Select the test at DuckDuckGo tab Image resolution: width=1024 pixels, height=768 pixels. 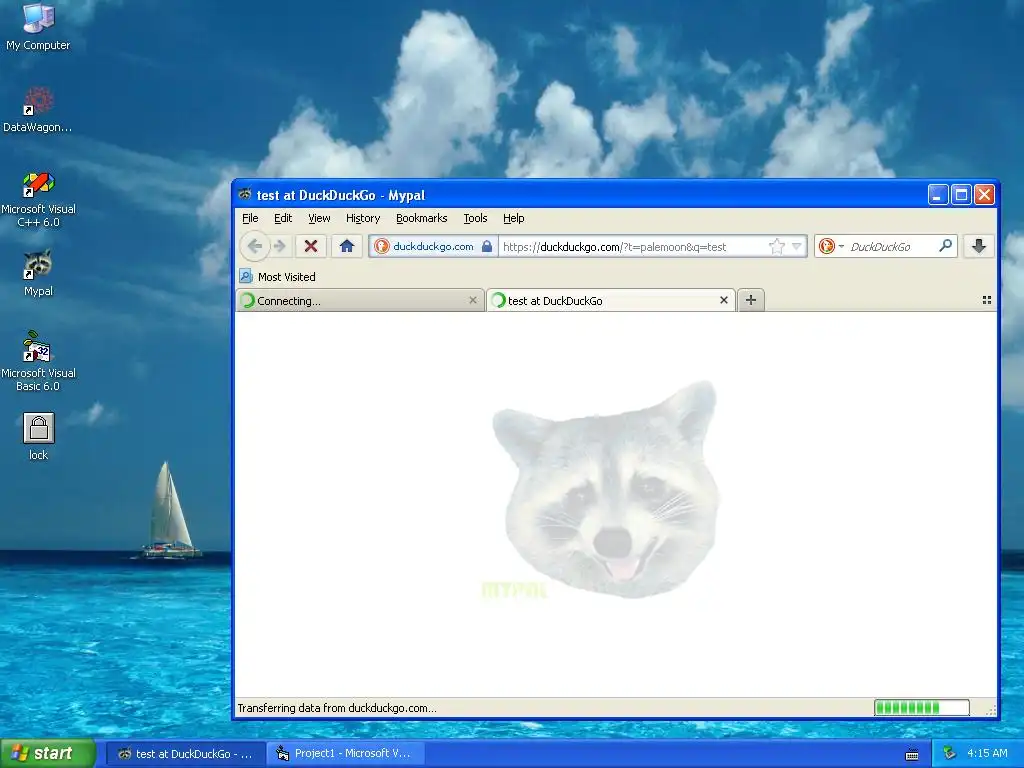point(611,300)
